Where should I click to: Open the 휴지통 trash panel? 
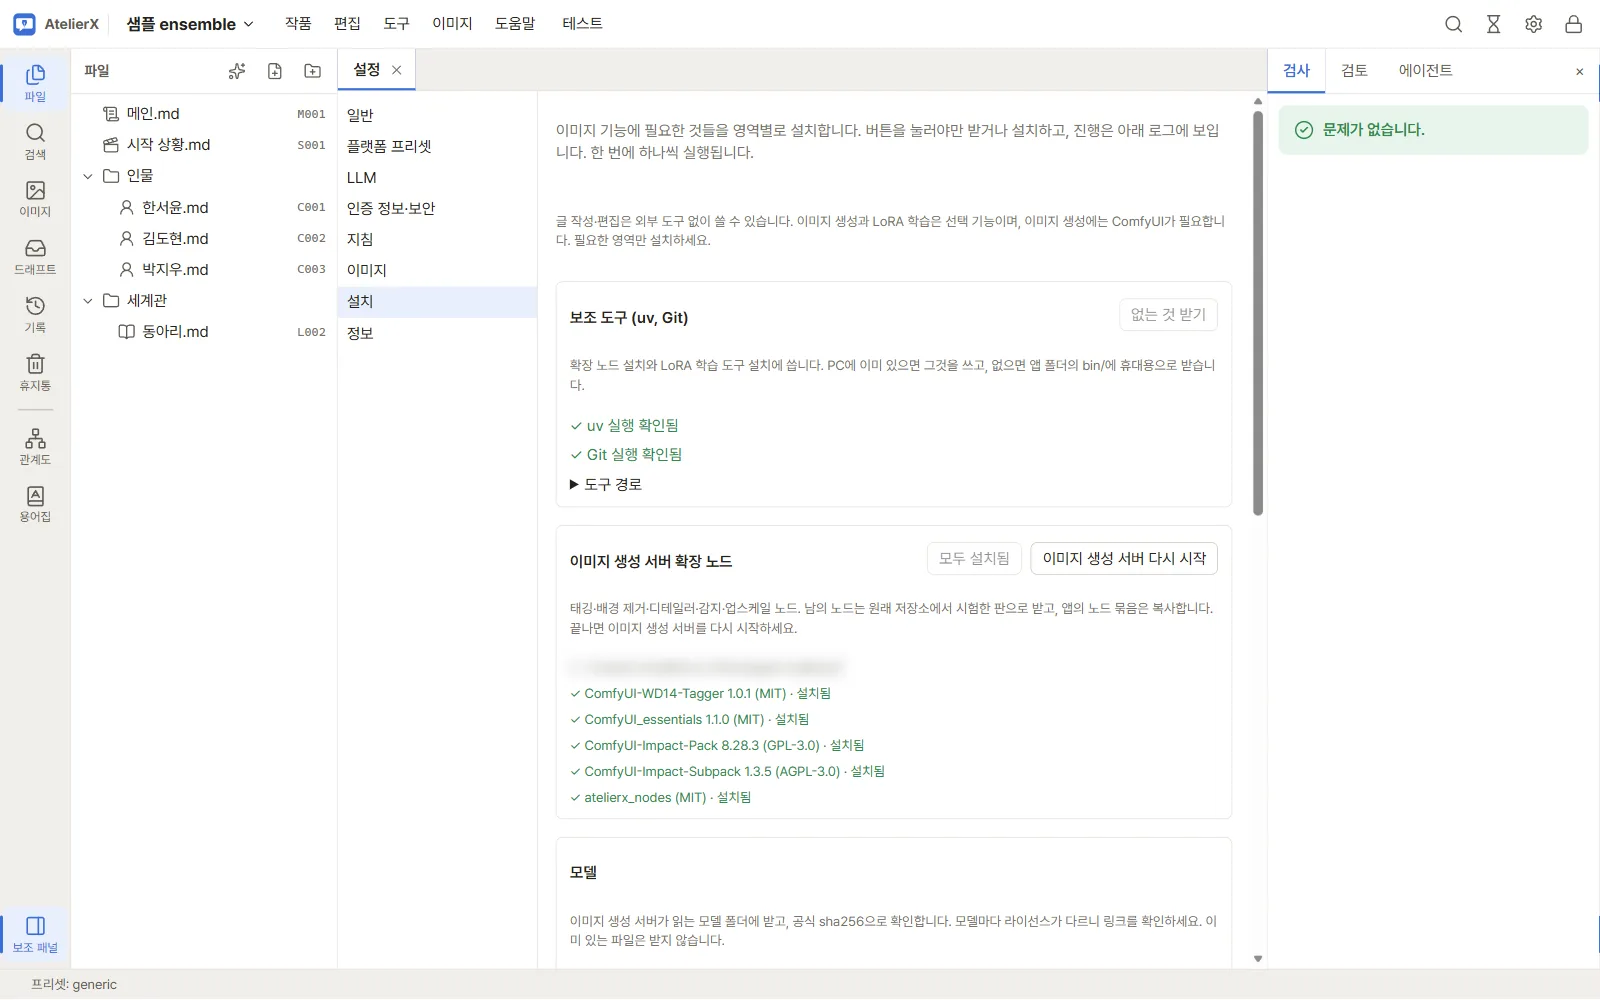pos(35,372)
